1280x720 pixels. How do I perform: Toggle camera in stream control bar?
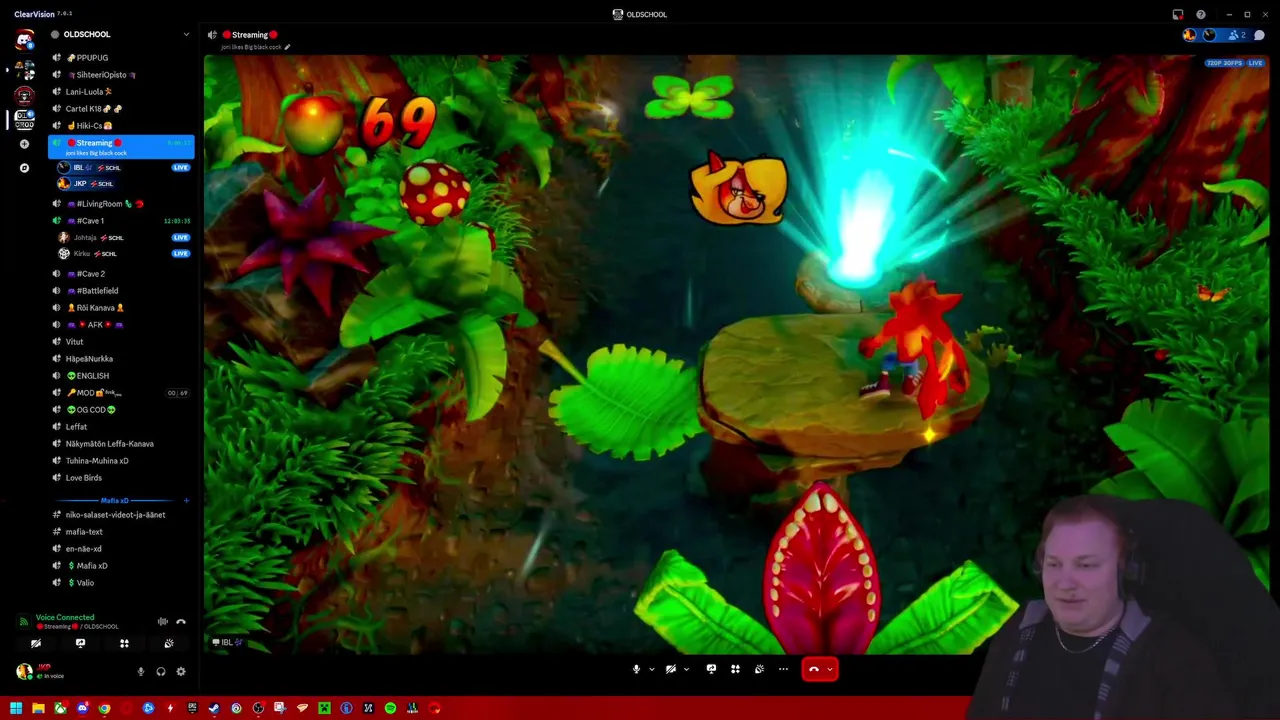coord(671,669)
